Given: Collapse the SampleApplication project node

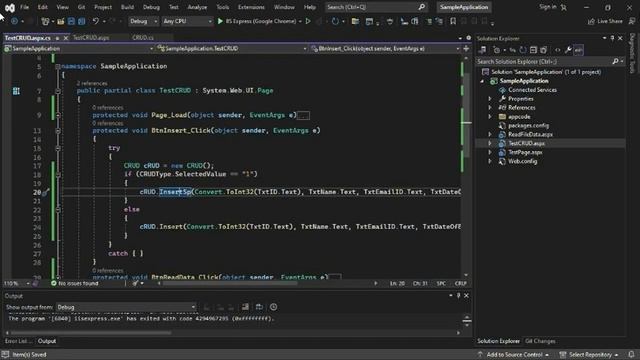Looking at the screenshot, I should coord(482,81).
